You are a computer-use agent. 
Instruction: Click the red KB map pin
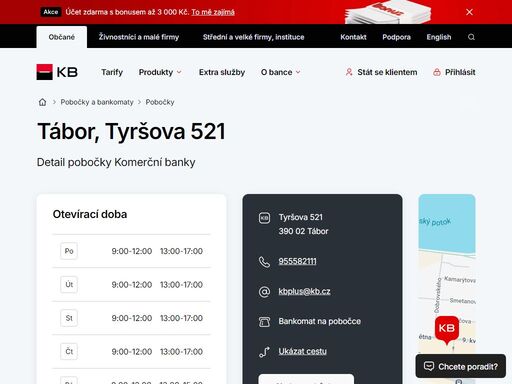pyautogui.click(x=447, y=329)
